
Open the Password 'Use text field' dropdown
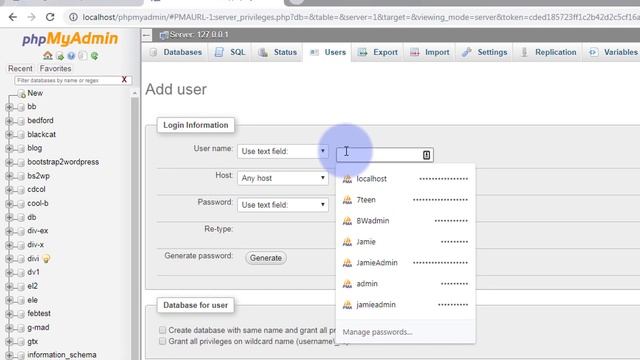(x=282, y=205)
